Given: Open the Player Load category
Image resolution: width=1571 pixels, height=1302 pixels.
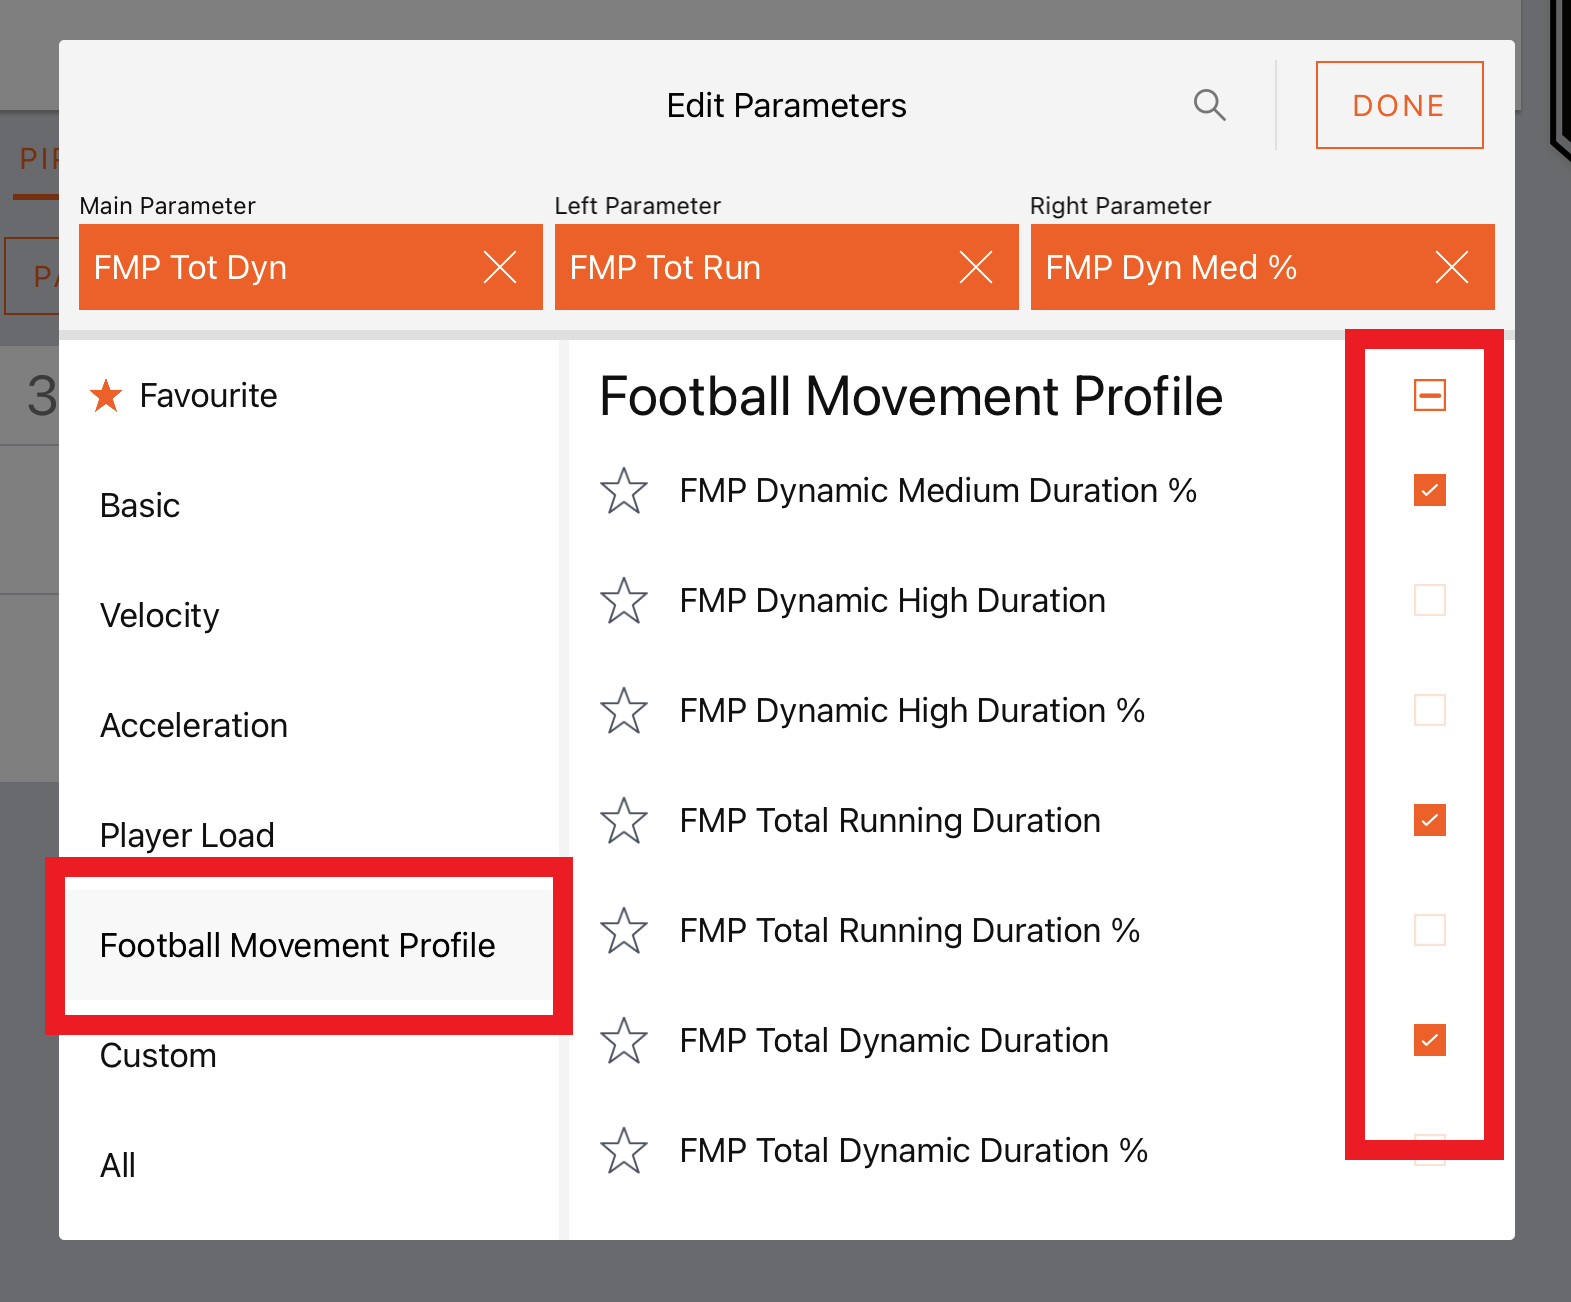Looking at the screenshot, I should coord(308,835).
